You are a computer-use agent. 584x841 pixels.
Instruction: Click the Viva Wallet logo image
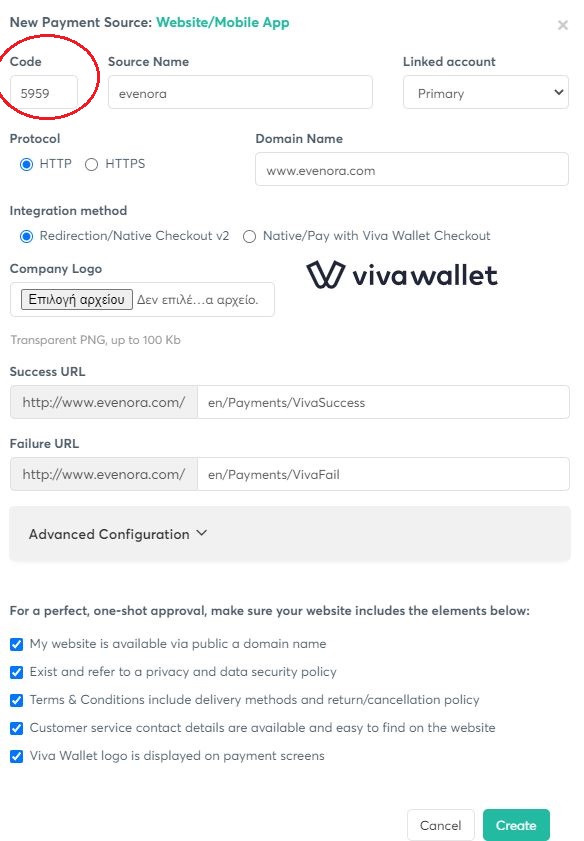click(x=402, y=275)
